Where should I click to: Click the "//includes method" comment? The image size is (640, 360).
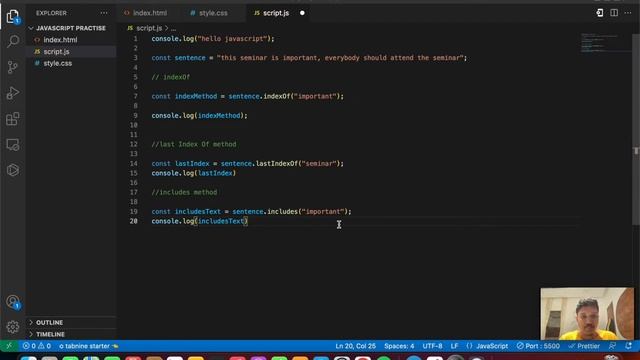coord(184,192)
